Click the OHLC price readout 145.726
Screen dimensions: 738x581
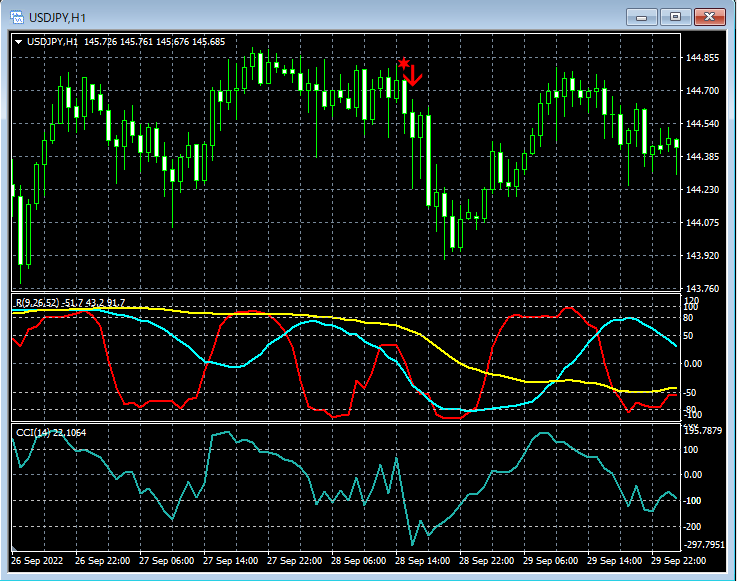pyautogui.click(x=103, y=41)
